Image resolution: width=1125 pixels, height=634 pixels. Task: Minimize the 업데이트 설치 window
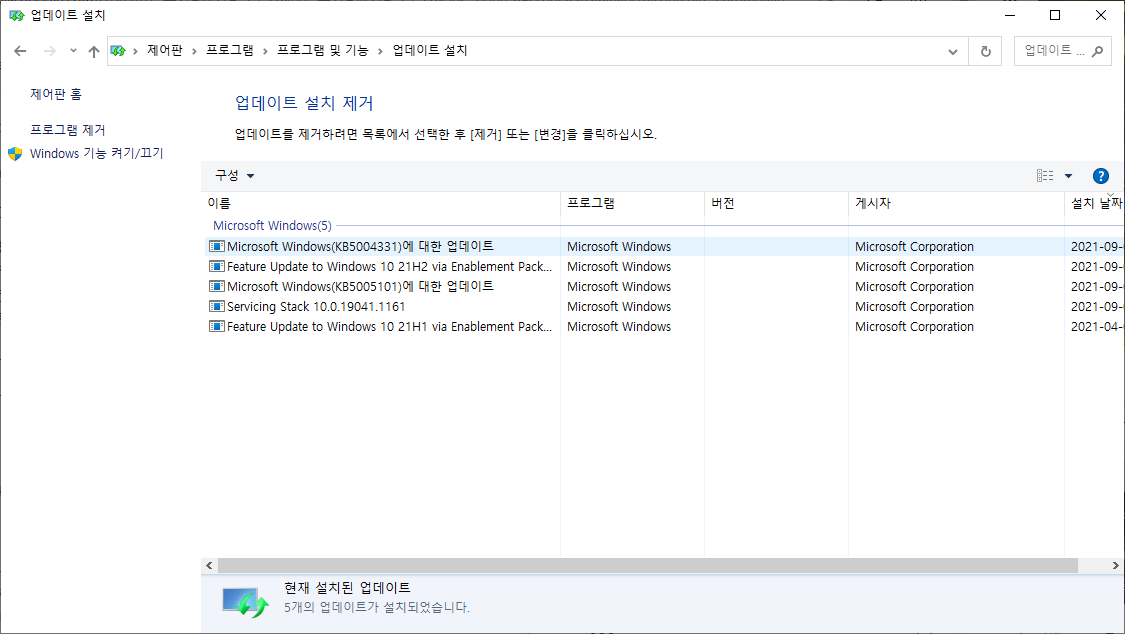[x=1009, y=15]
